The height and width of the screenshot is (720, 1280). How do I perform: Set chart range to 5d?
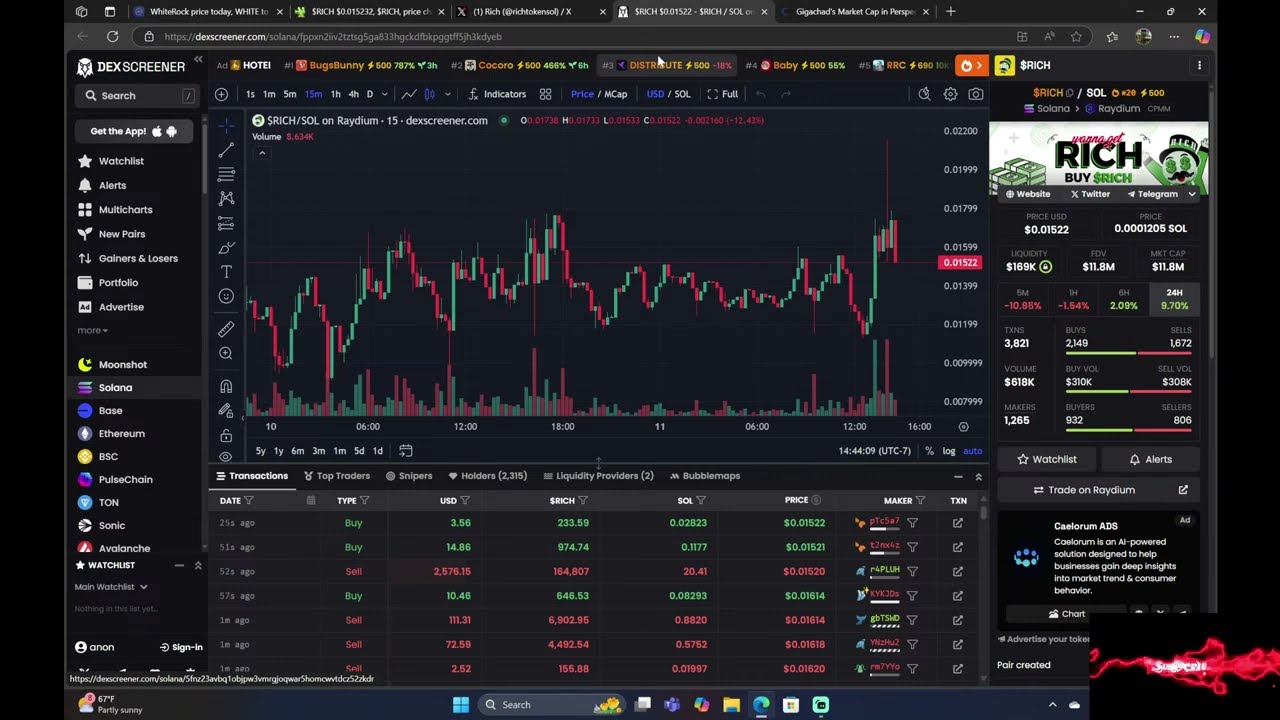[x=359, y=451]
